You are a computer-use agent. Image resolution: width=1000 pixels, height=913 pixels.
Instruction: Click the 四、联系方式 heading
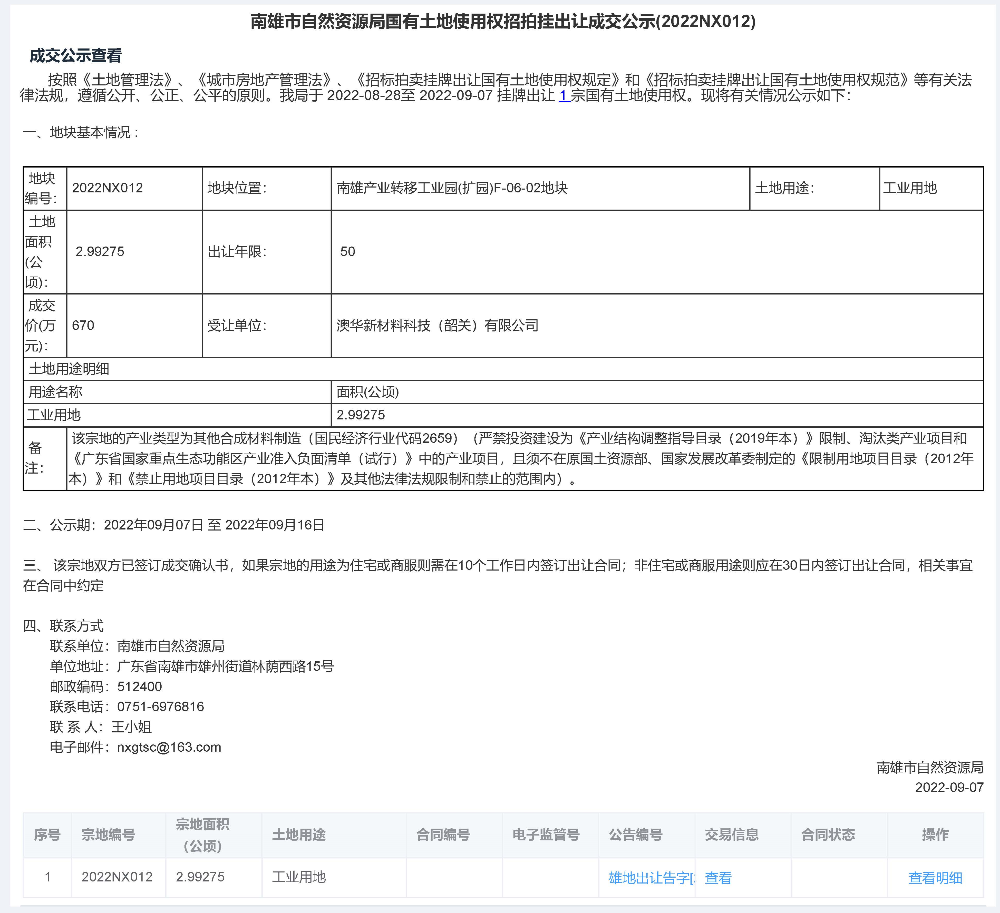[63, 625]
